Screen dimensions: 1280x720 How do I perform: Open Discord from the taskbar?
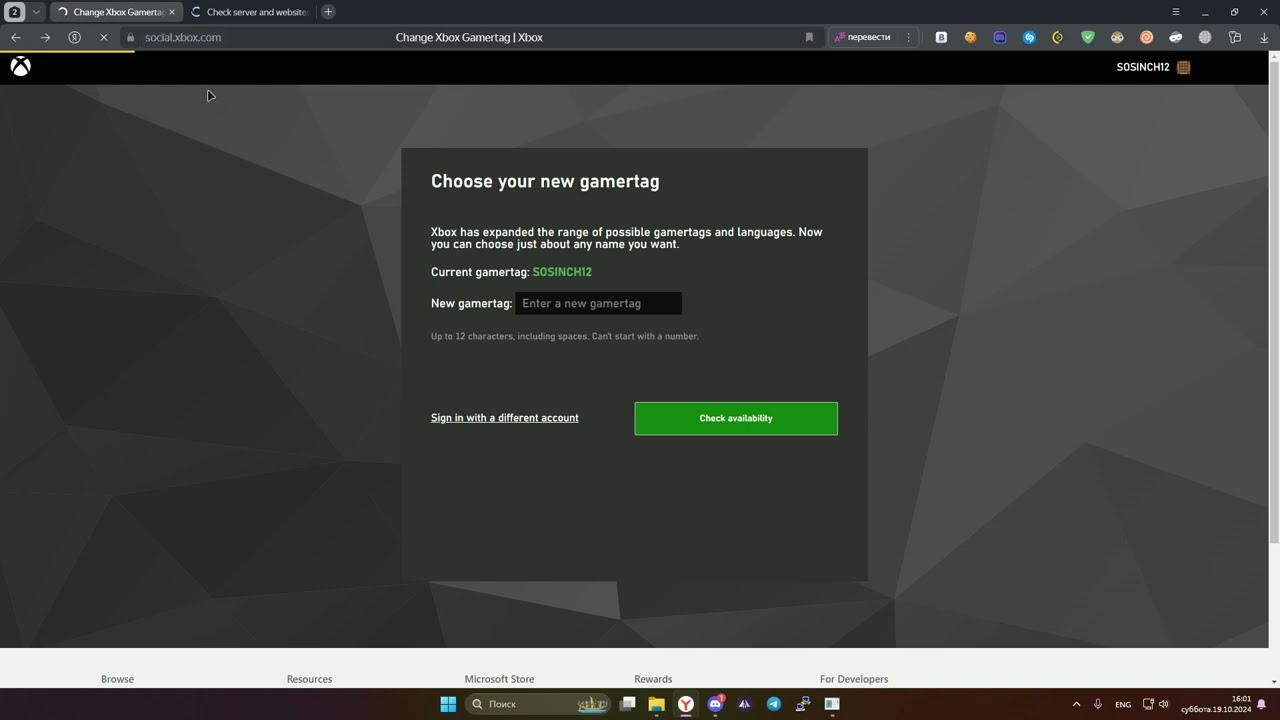pyautogui.click(x=715, y=704)
